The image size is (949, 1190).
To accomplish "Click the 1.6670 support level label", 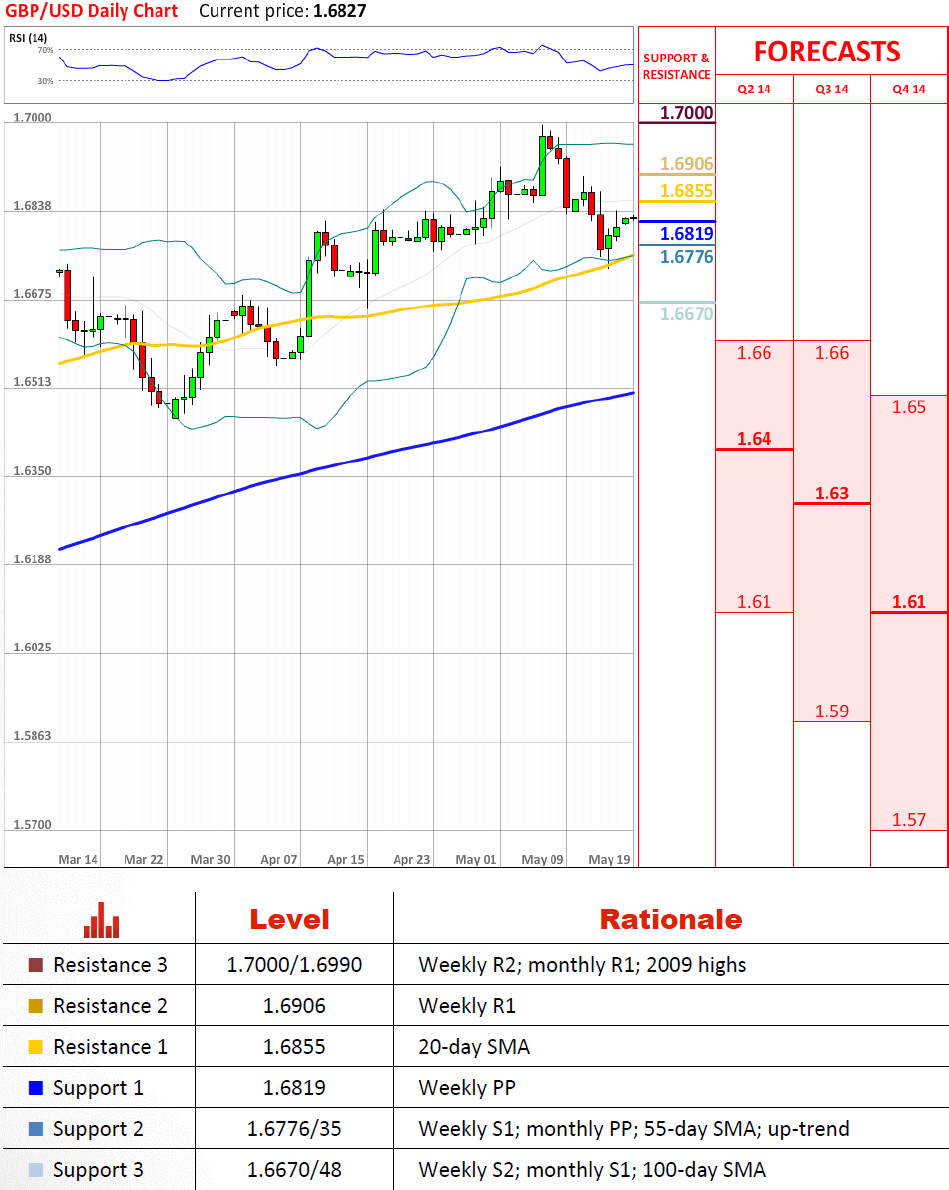I will pos(686,314).
